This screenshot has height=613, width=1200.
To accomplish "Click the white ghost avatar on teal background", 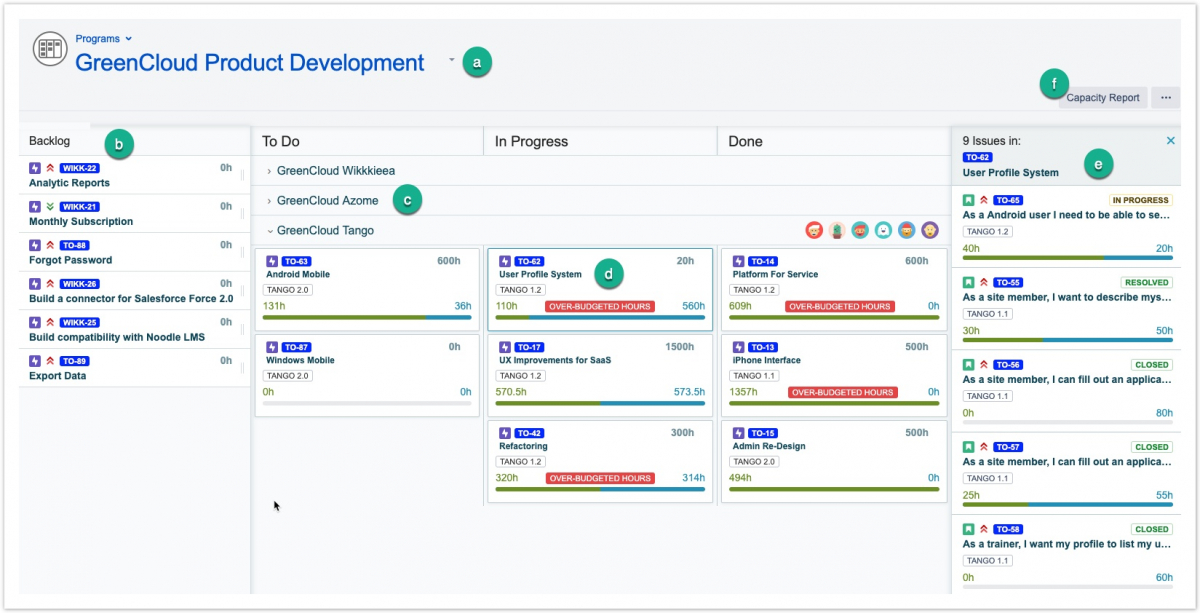I will [x=883, y=230].
